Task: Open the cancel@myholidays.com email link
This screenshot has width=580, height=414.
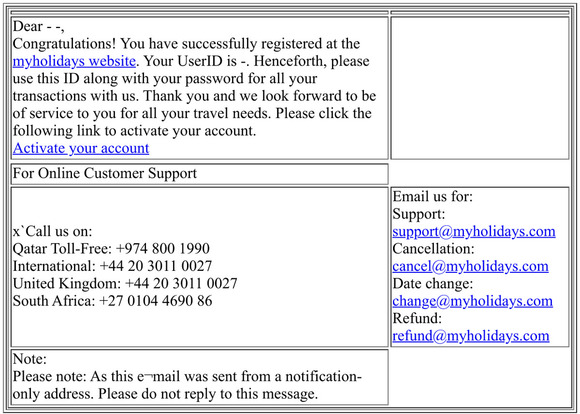Action: (x=470, y=266)
